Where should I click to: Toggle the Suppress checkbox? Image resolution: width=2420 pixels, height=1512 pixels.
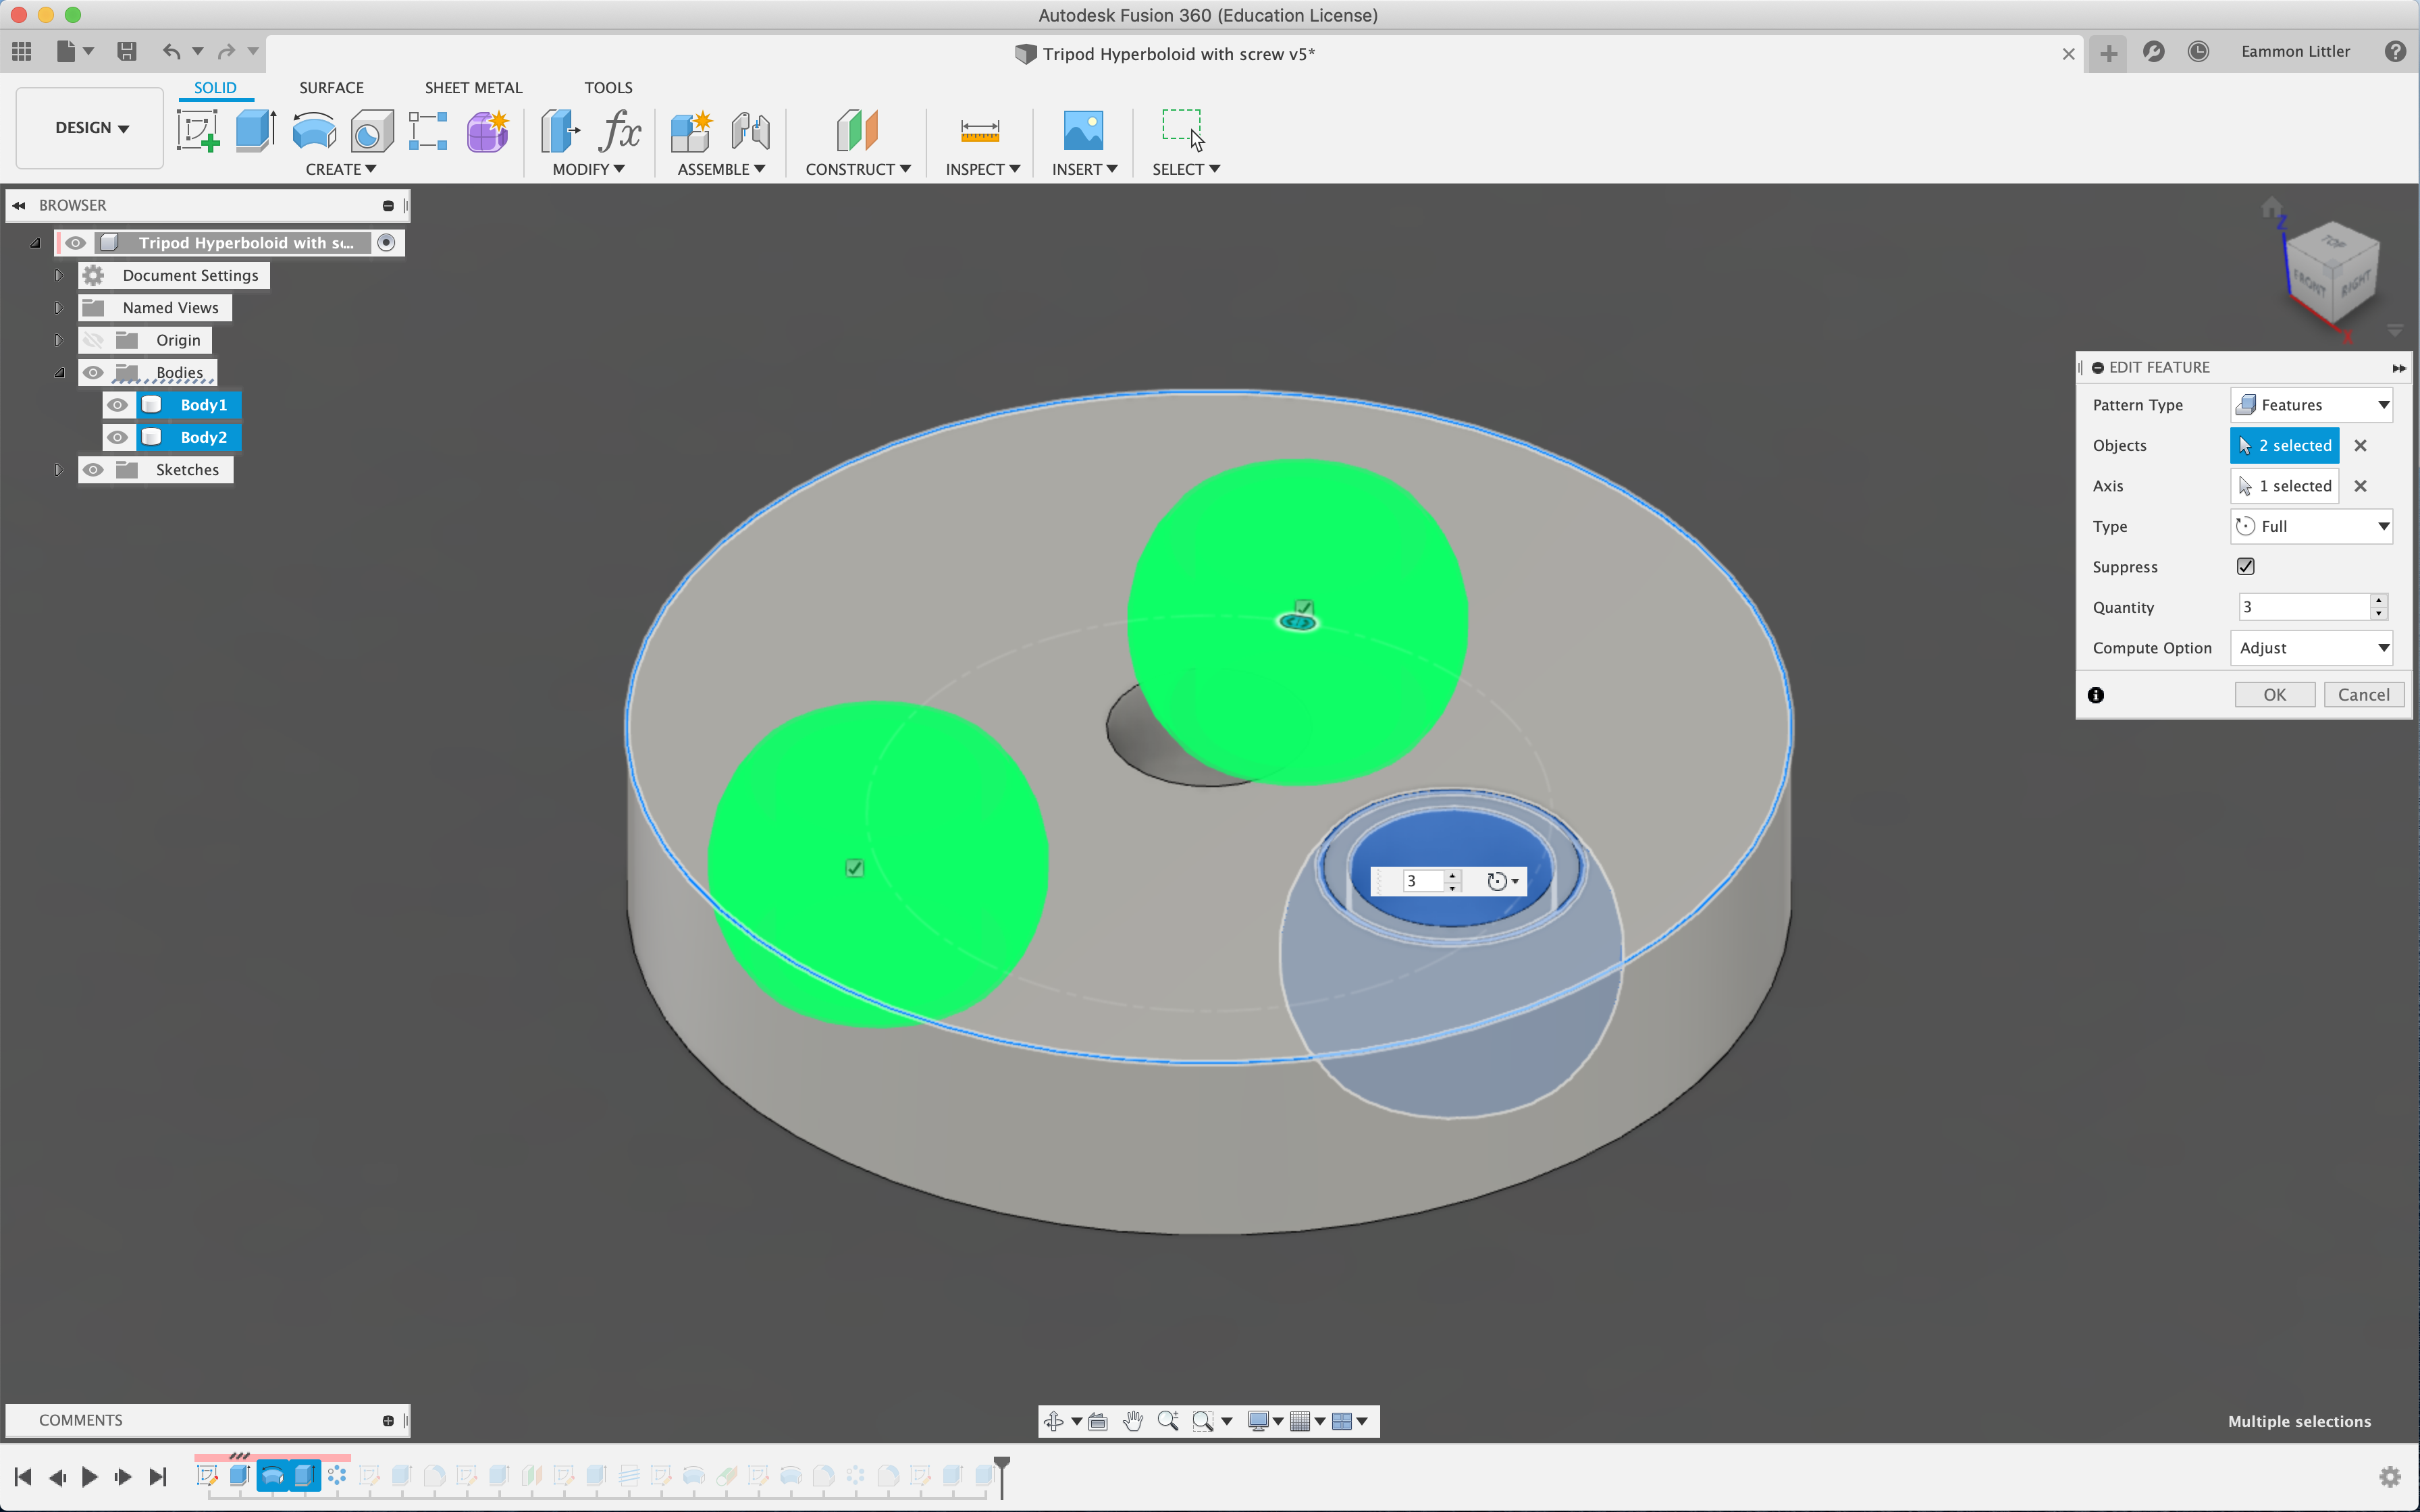[2245, 567]
